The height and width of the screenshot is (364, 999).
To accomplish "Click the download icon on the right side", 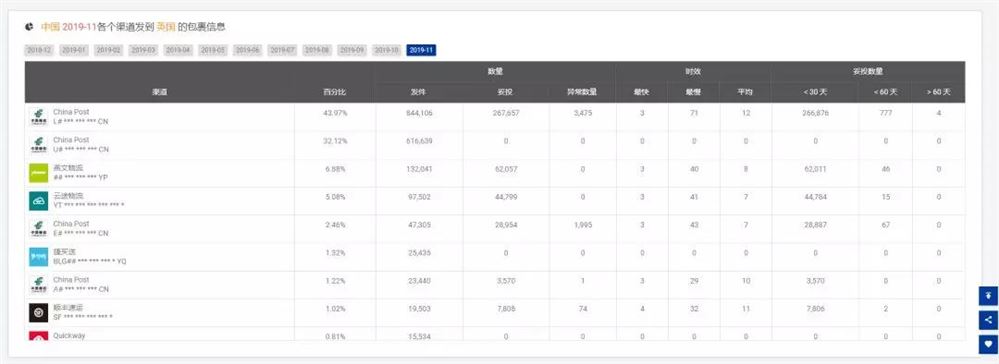I will pos(988,296).
